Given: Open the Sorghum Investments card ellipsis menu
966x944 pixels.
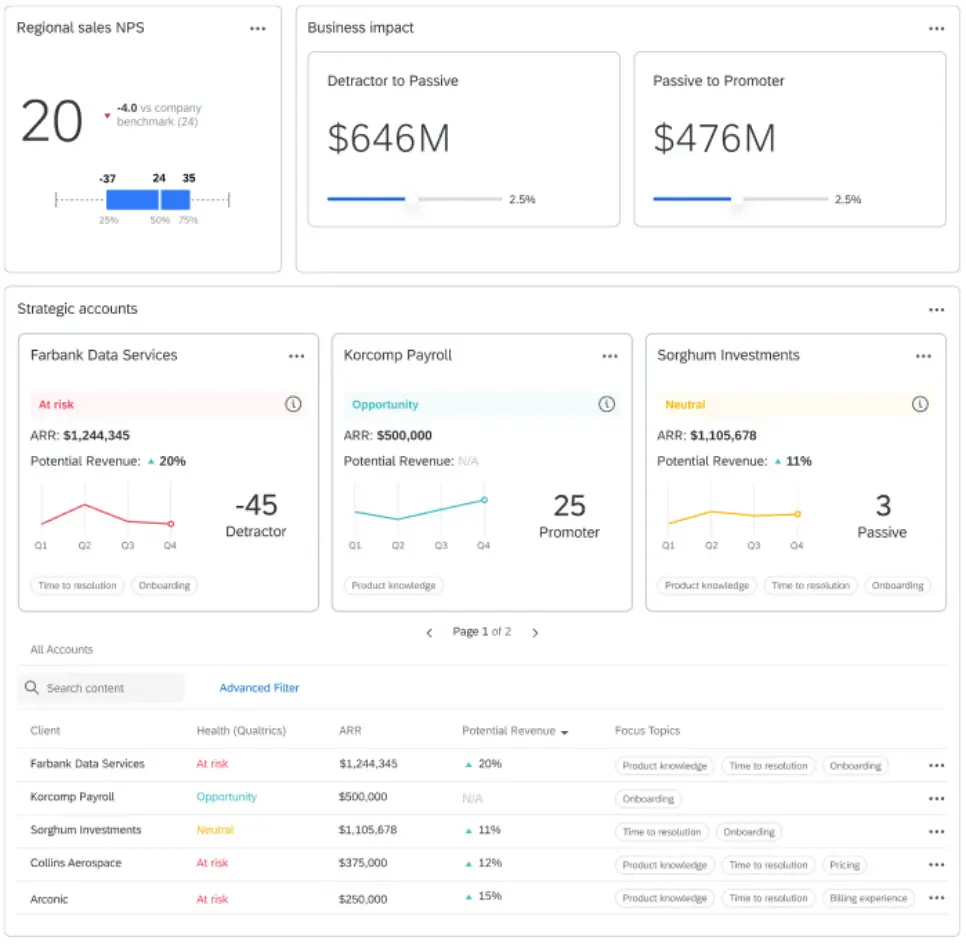Looking at the screenshot, I should tap(923, 355).
